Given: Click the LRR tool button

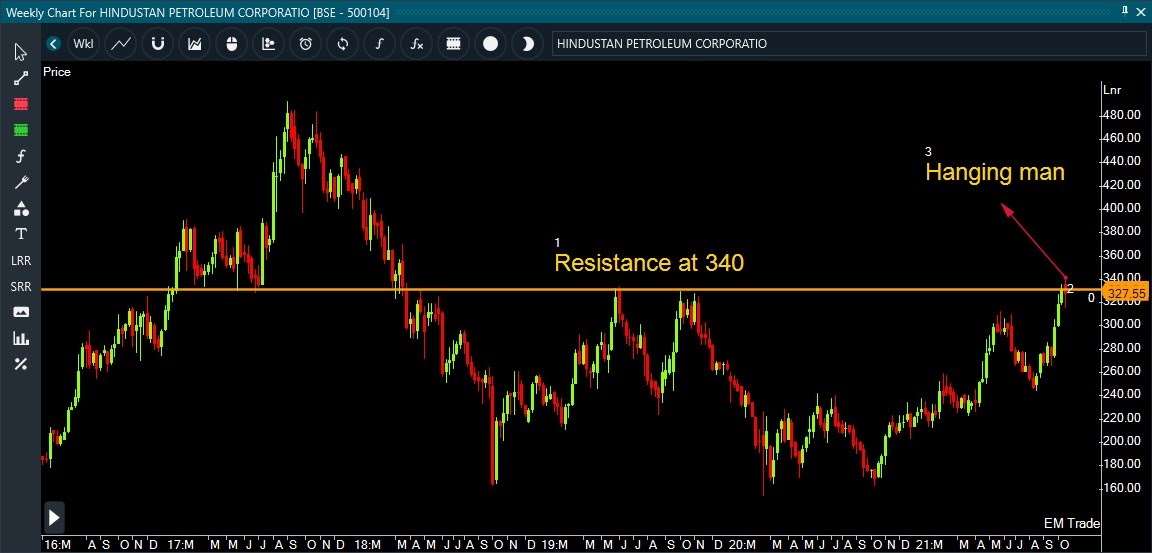Looking at the screenshot, I should click(x=21, y=261).
